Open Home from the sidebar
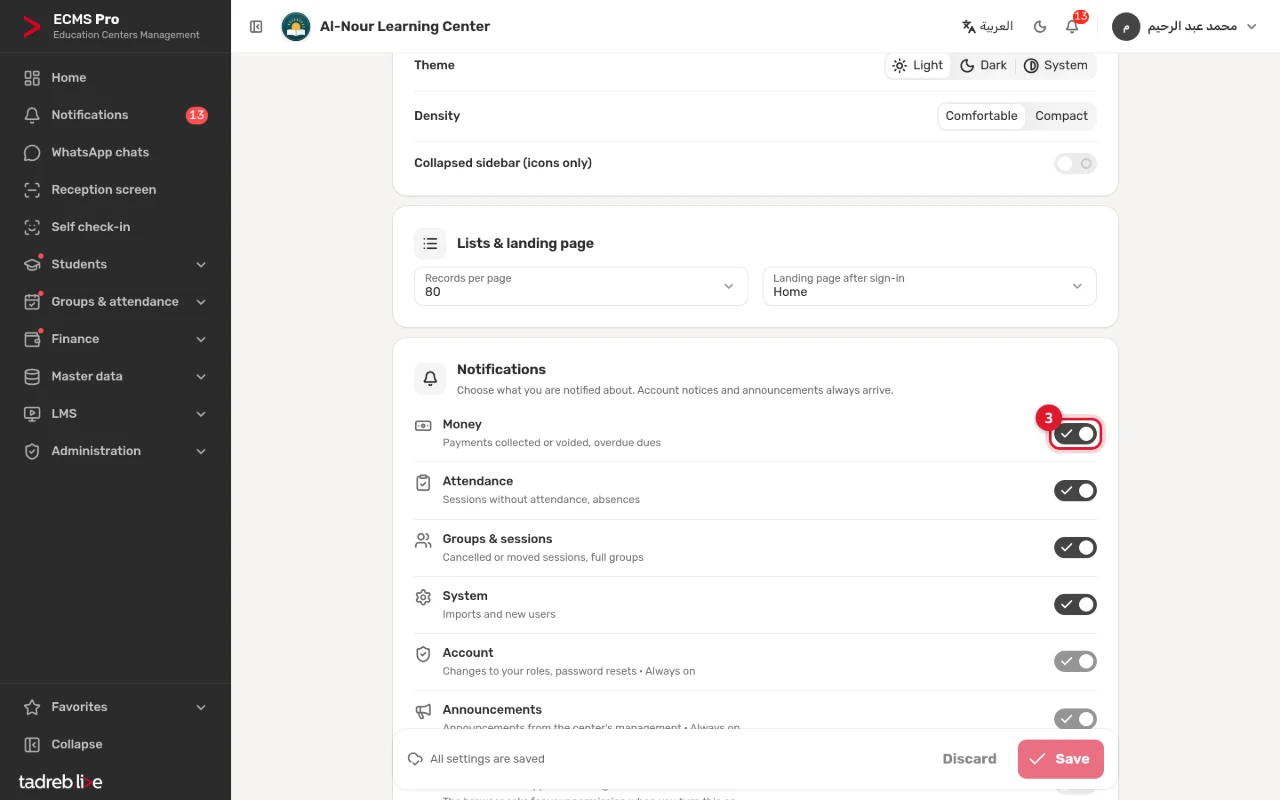 [x=115, y=78]
